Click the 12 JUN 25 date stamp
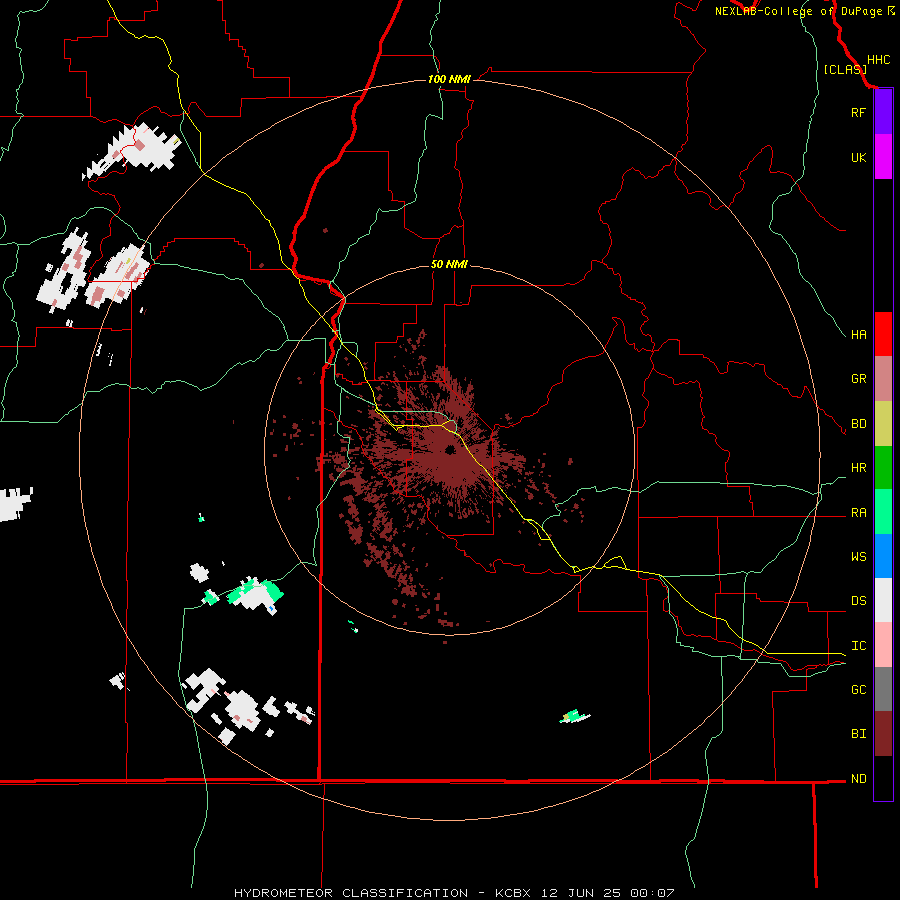This screenshot has width=900, height=900. [583, 893]
